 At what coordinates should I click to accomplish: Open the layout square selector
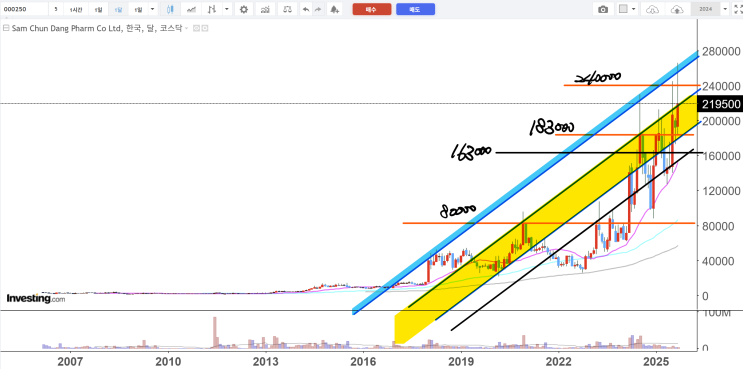coord(624,9)
